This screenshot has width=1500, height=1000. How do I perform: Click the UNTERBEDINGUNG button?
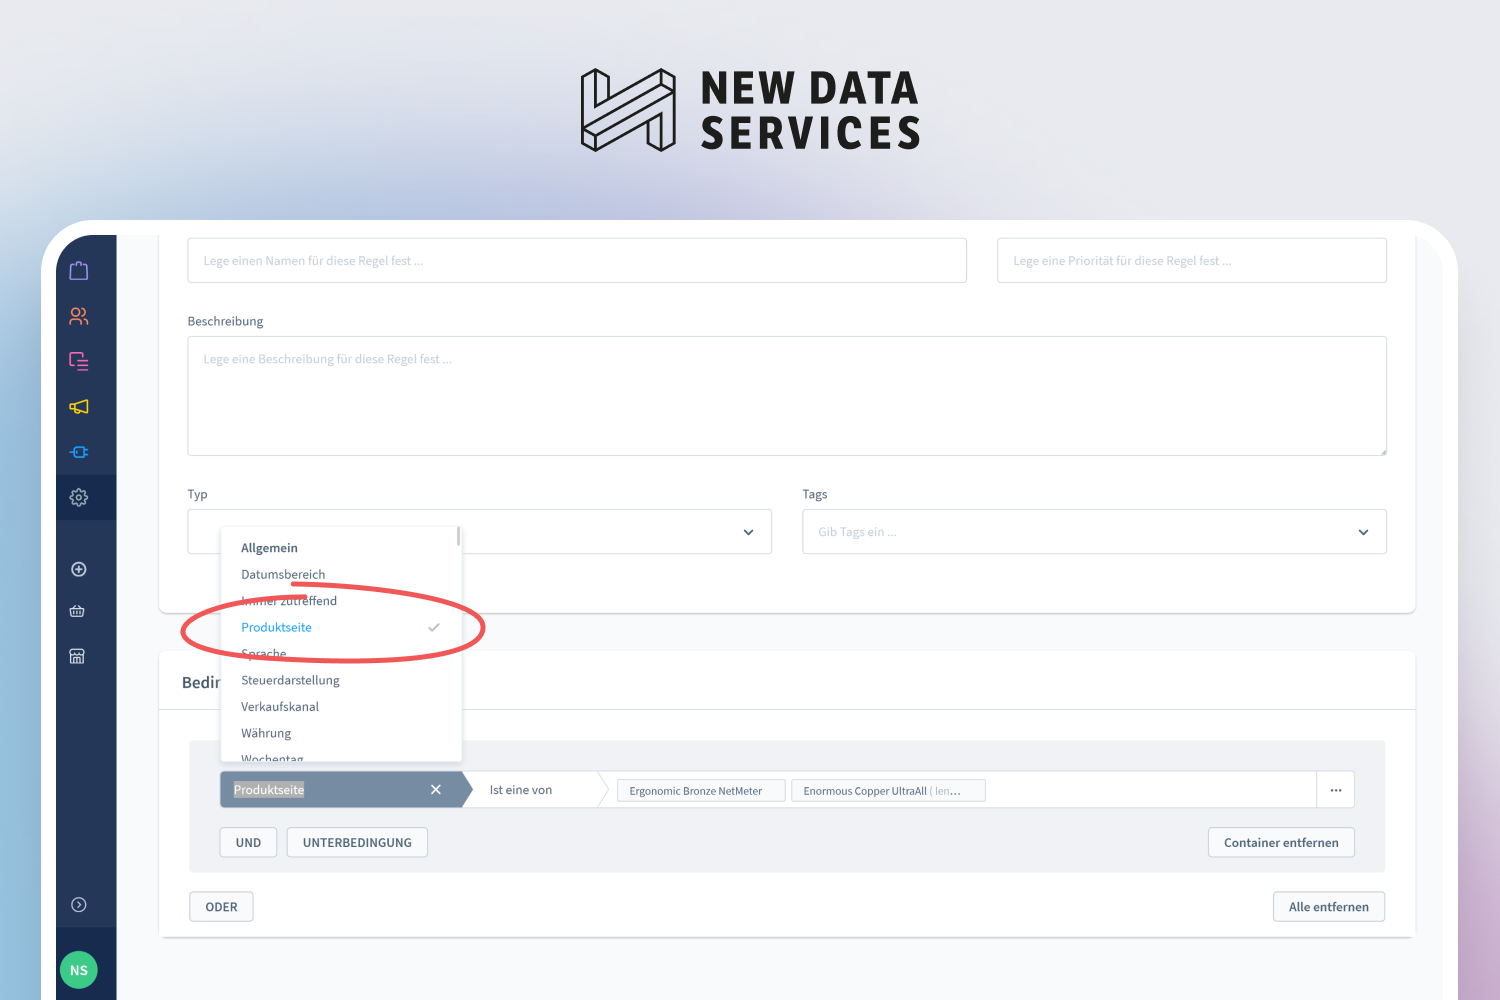coord(357,842)
